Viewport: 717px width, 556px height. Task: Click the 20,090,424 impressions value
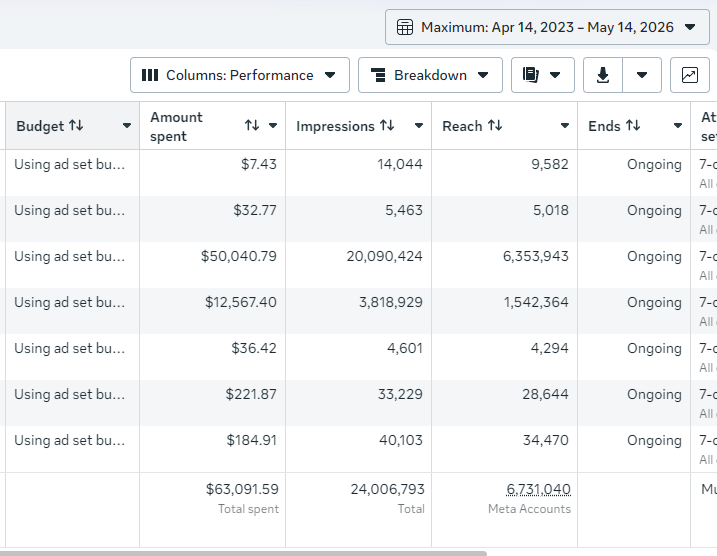point(385,257)
